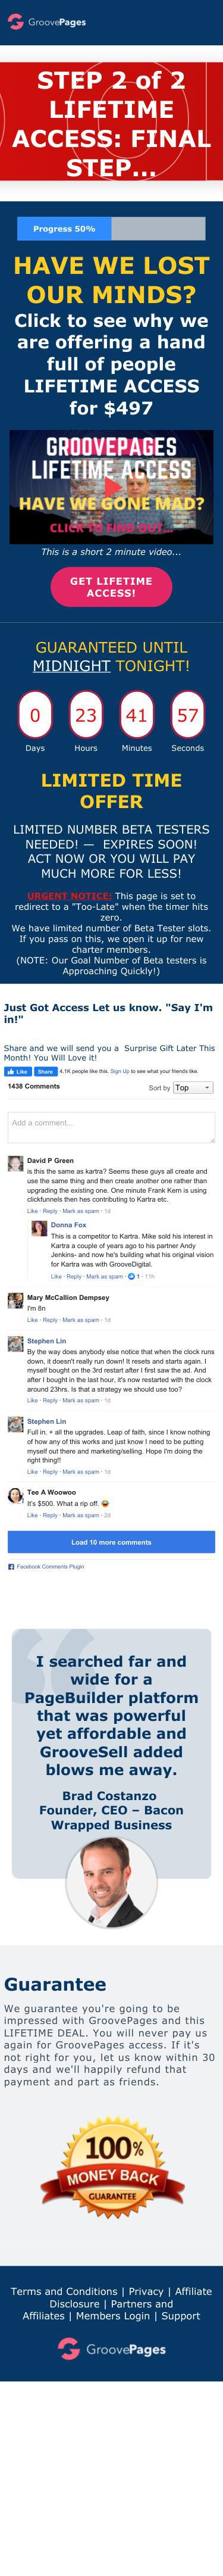Play the GroovePages Lifetime Access video
This screenshot has height=2576, width=223.
point(111,486)
